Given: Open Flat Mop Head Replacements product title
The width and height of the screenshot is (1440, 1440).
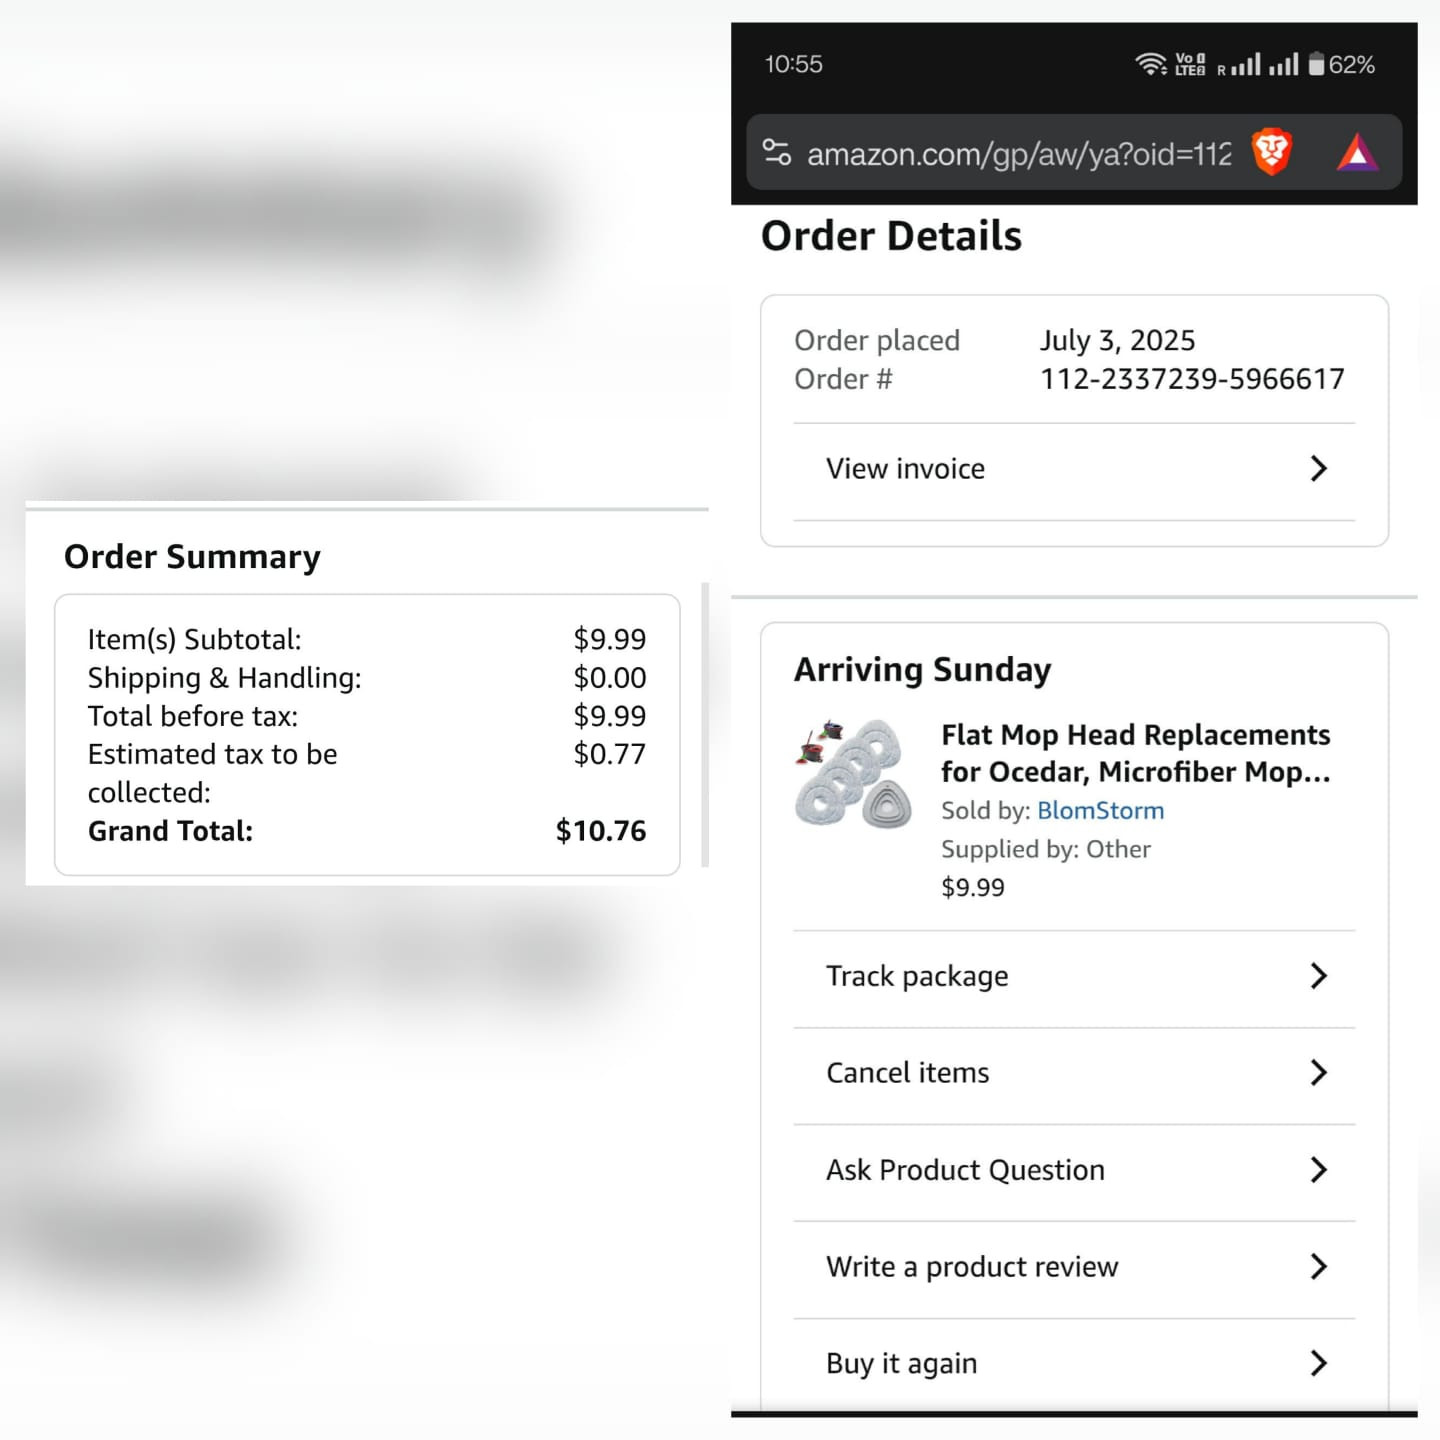Looking at the screenshot, I should [x=1135, y=753].
